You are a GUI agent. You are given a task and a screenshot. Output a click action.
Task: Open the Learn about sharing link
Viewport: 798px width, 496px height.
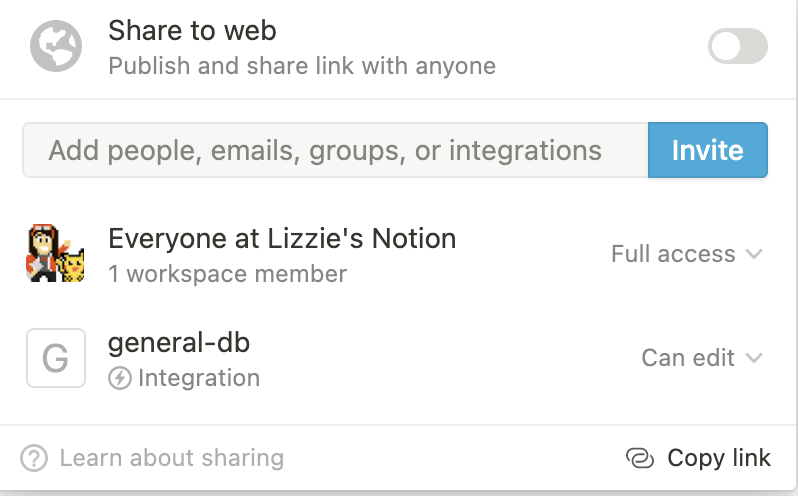tap(171, 458)
